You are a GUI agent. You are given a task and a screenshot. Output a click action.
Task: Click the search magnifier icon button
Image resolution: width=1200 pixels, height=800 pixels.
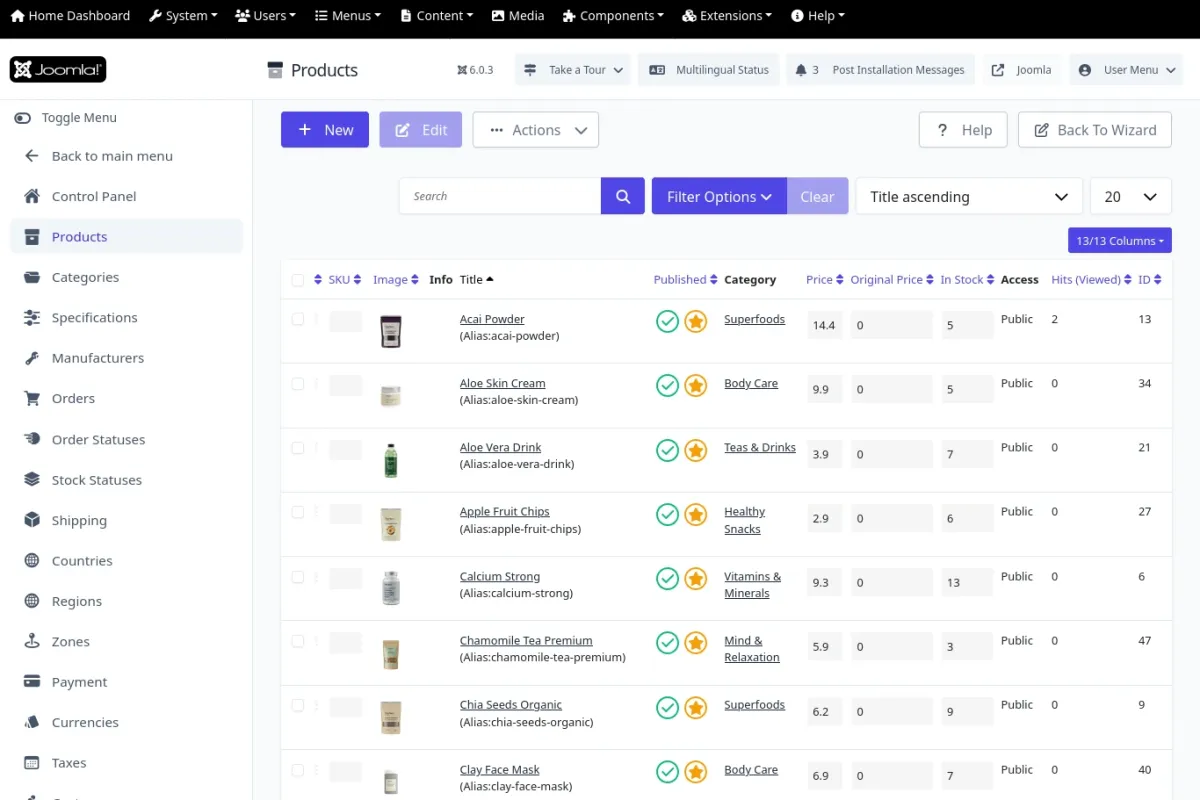coord(623,197)
